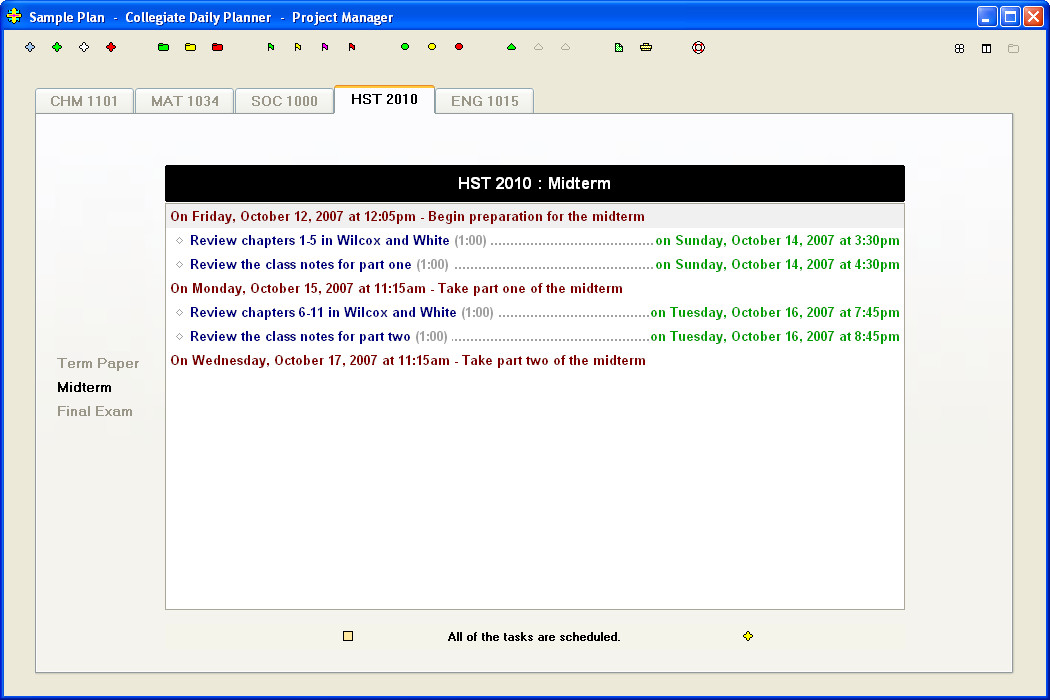Click the green up-triangle toolbar icon
Image resolution: width=1050 pixels, height=700 pixels.
coord(512,47)
